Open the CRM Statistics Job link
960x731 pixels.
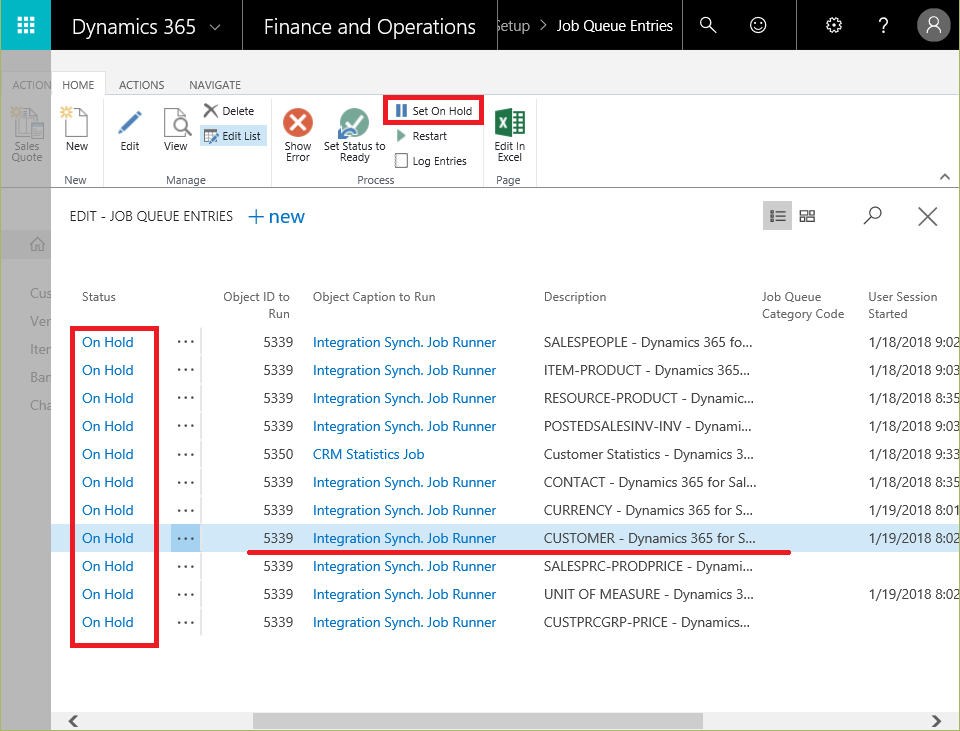click(x=369, y=454)
